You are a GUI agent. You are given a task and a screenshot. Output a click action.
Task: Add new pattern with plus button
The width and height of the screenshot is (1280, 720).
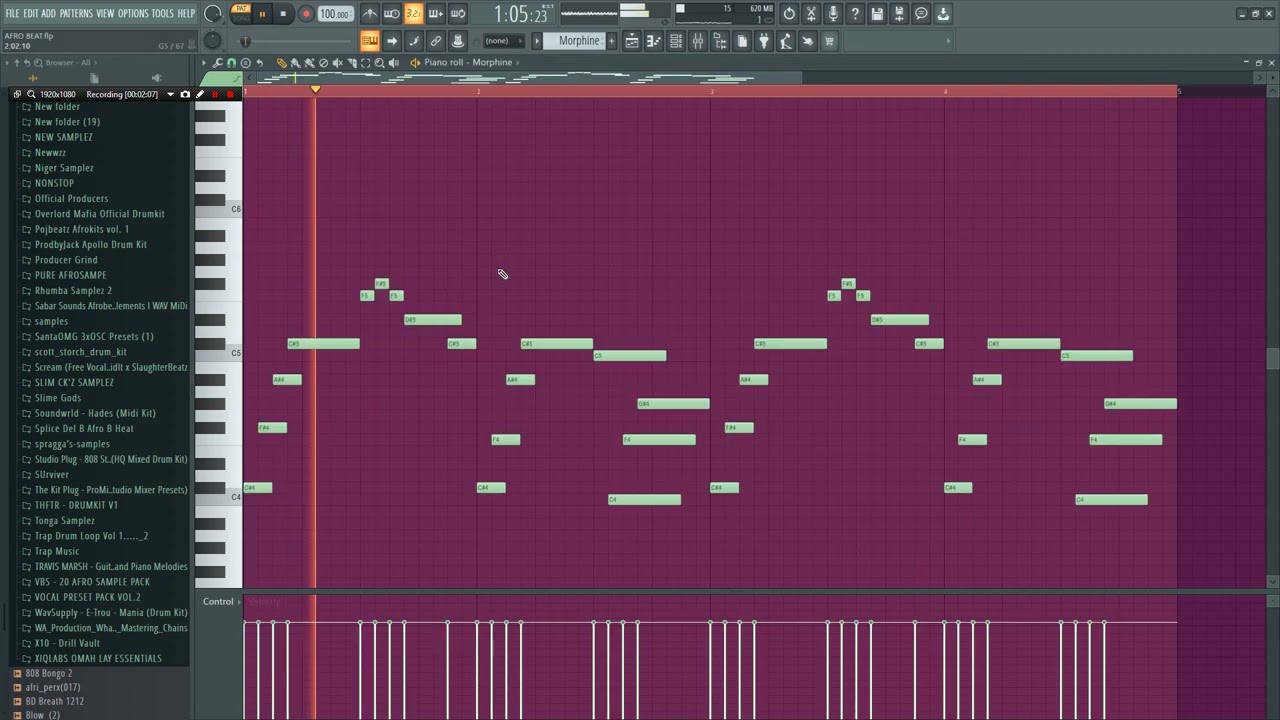612,41
